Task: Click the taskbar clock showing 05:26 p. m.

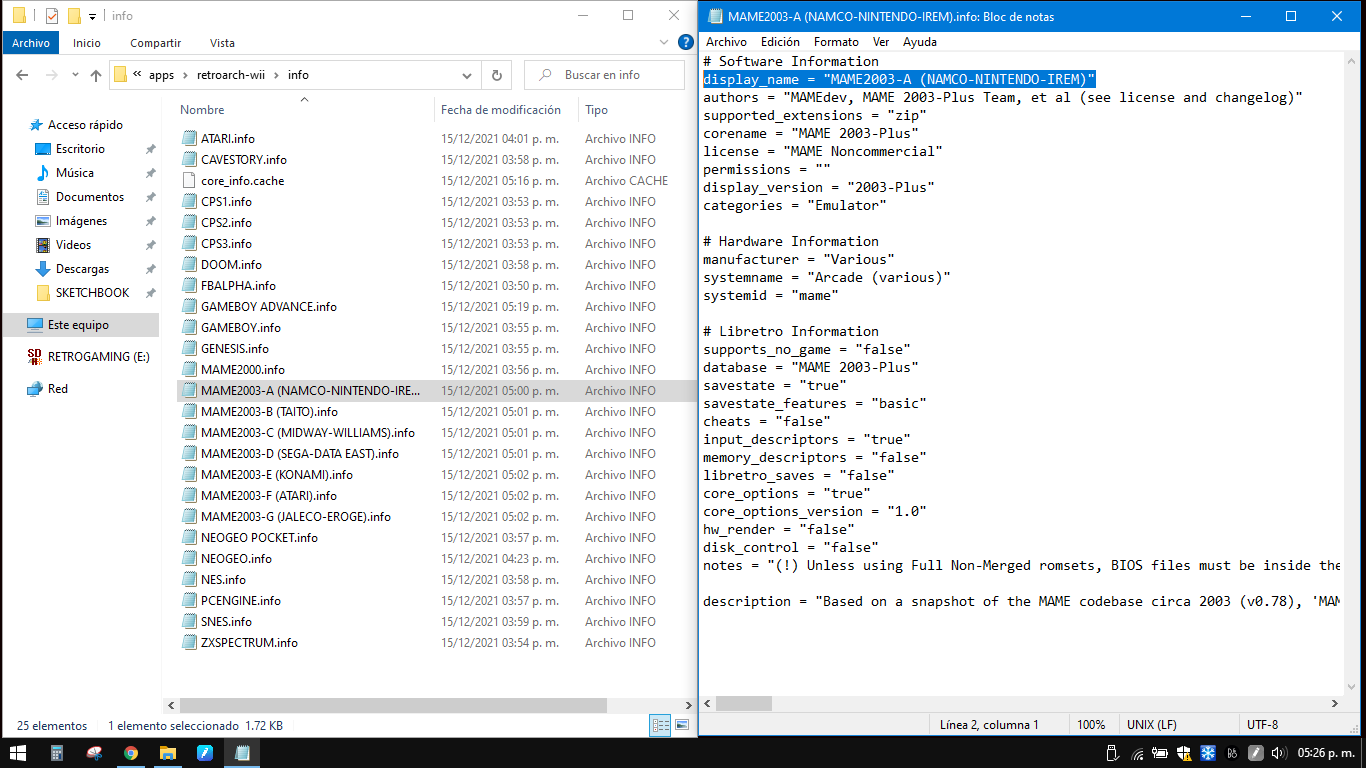Action: tap(1326, 753)
